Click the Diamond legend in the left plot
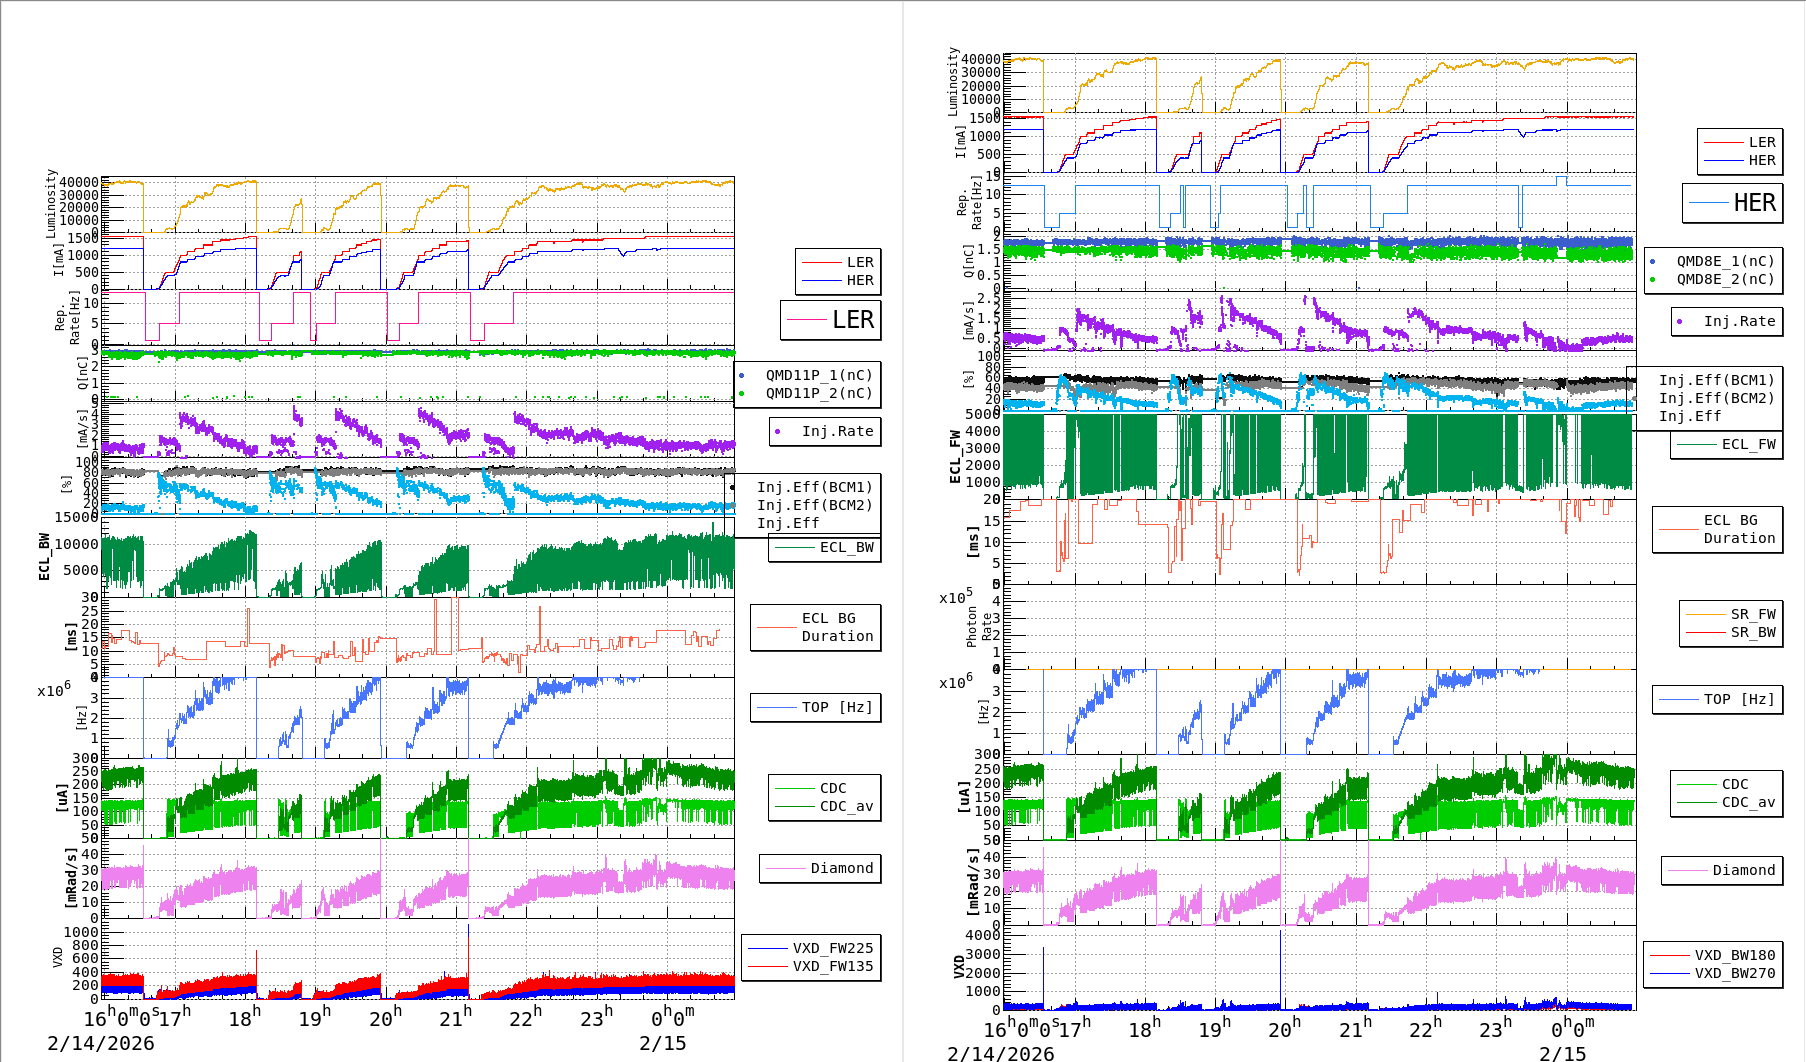The image size is (1806, 1062). [x=840, y=868]
